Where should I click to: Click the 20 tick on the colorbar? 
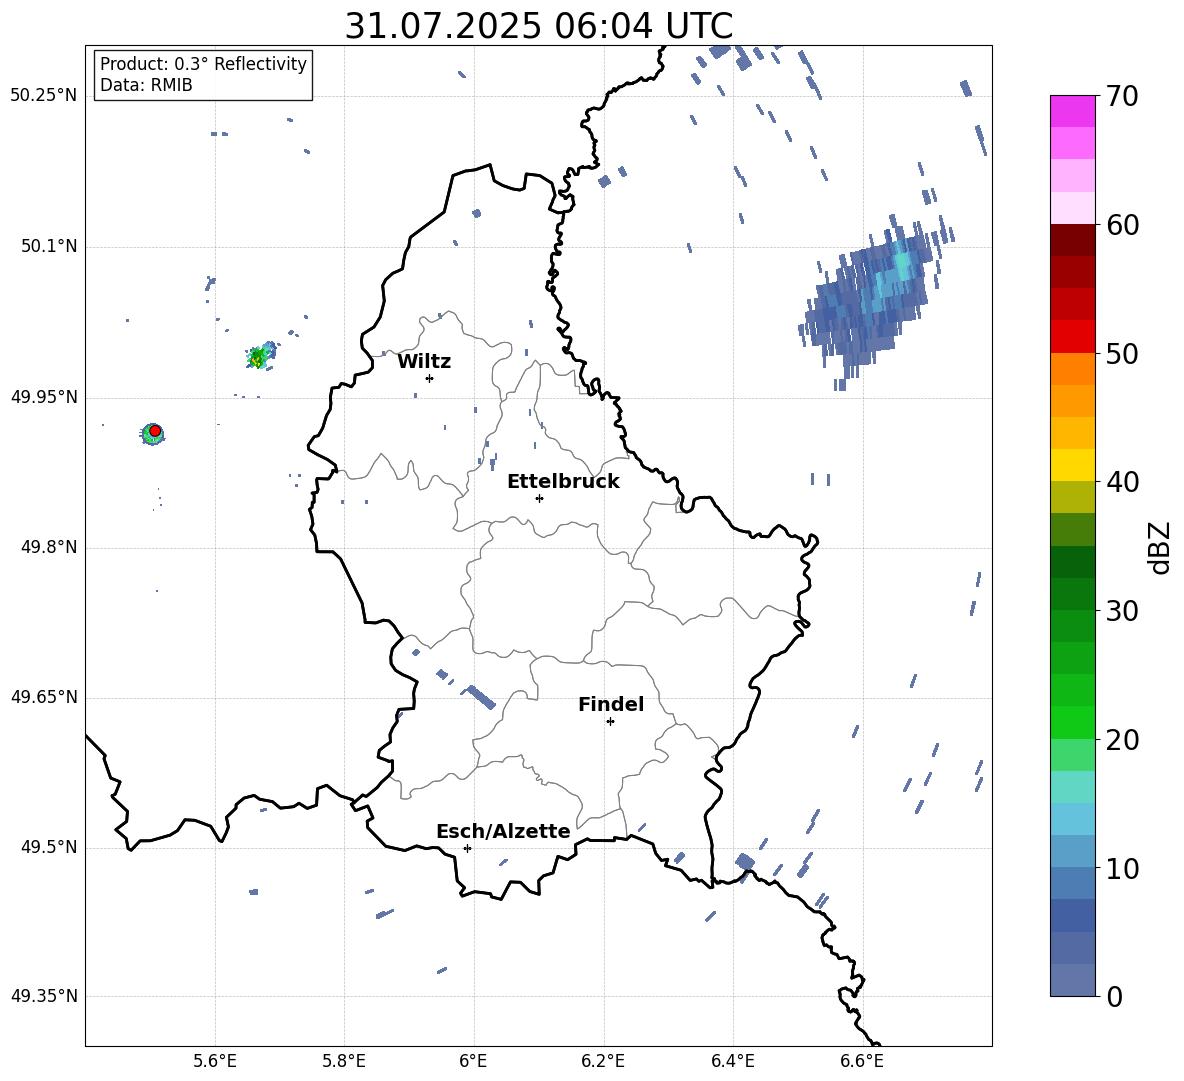coord(1121,739)
